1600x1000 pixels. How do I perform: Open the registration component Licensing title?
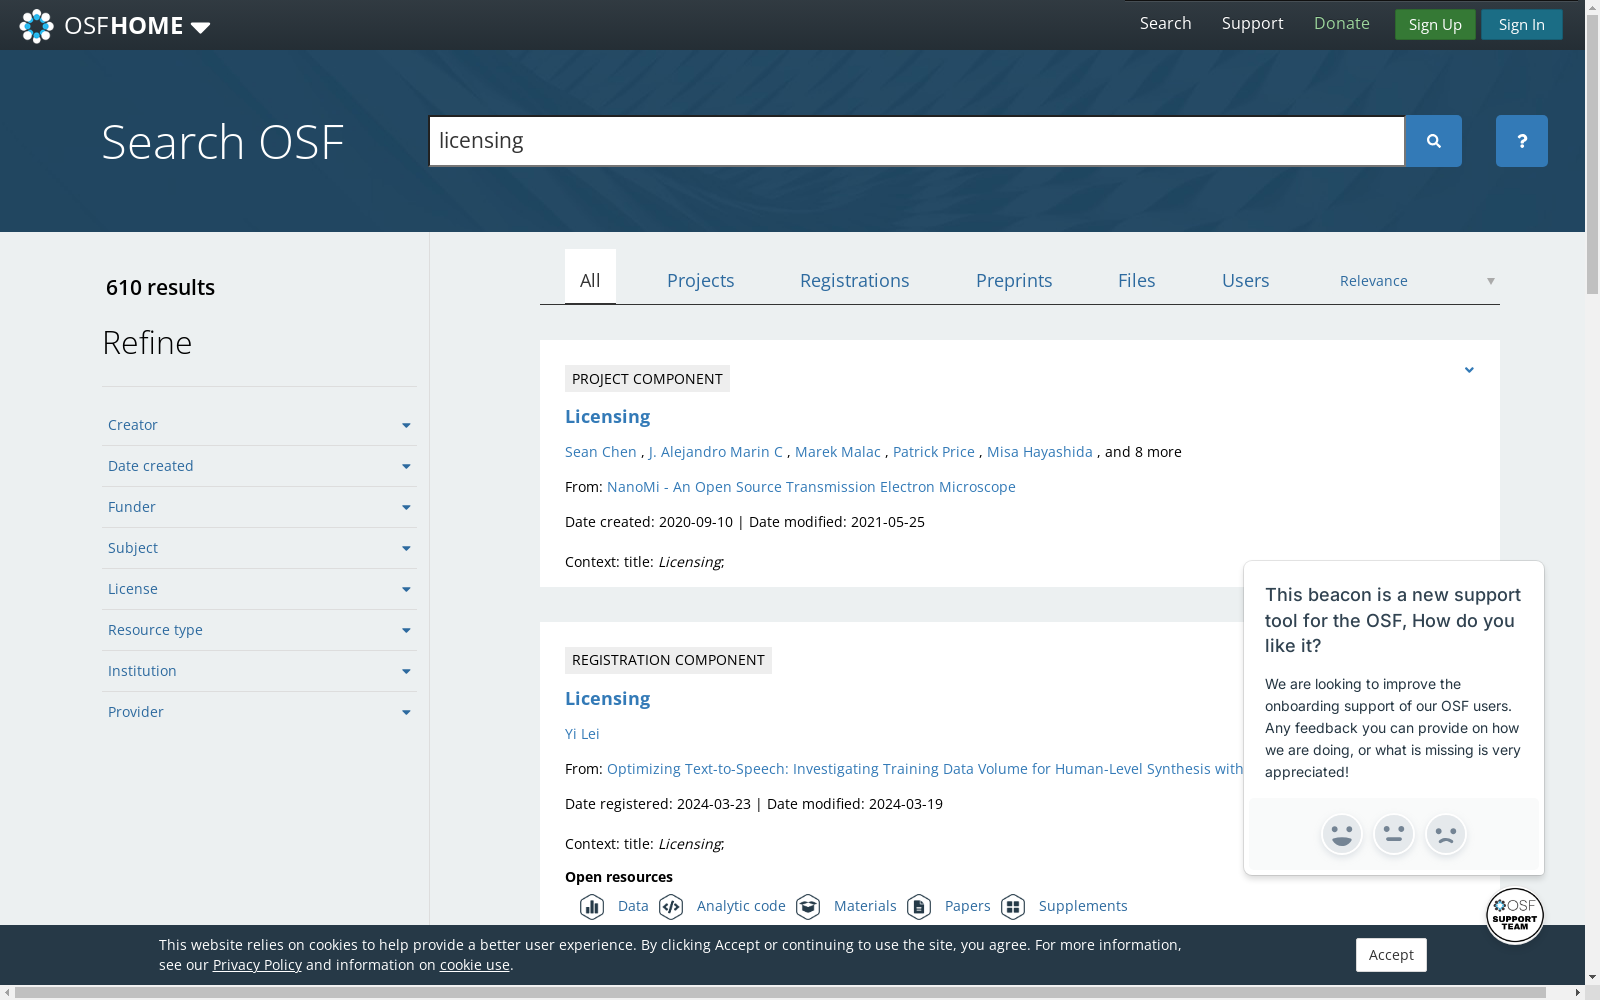coord(608,699)
